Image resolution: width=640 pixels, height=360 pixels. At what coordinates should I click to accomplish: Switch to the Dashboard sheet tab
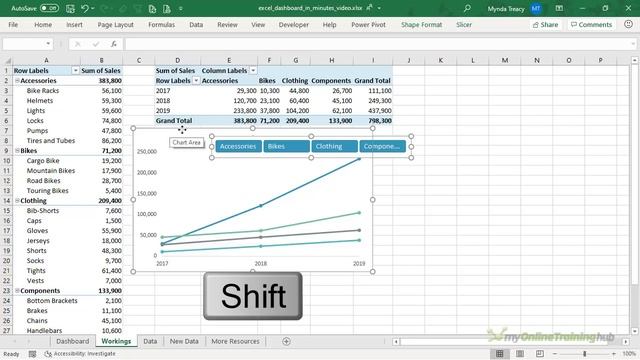[x=73, y=341]
